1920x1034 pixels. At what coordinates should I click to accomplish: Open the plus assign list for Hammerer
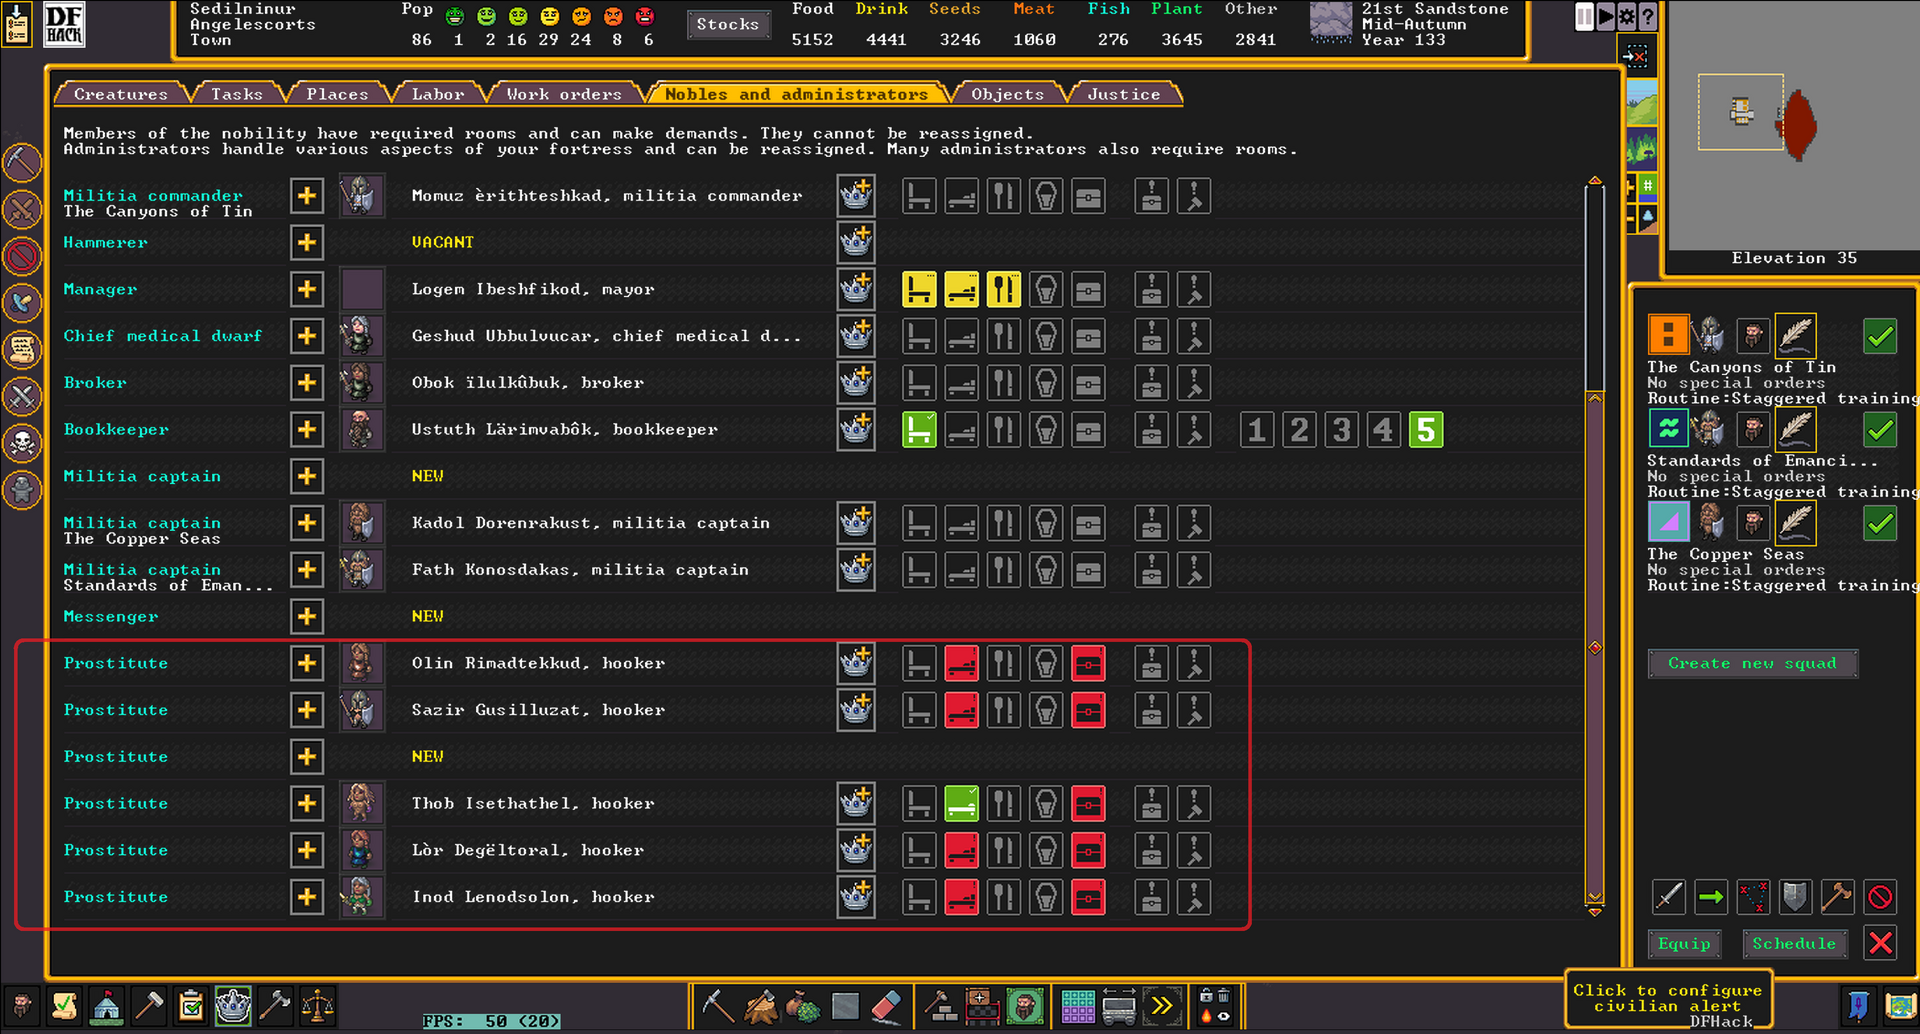pyautogui.click(x=307, y=242)
